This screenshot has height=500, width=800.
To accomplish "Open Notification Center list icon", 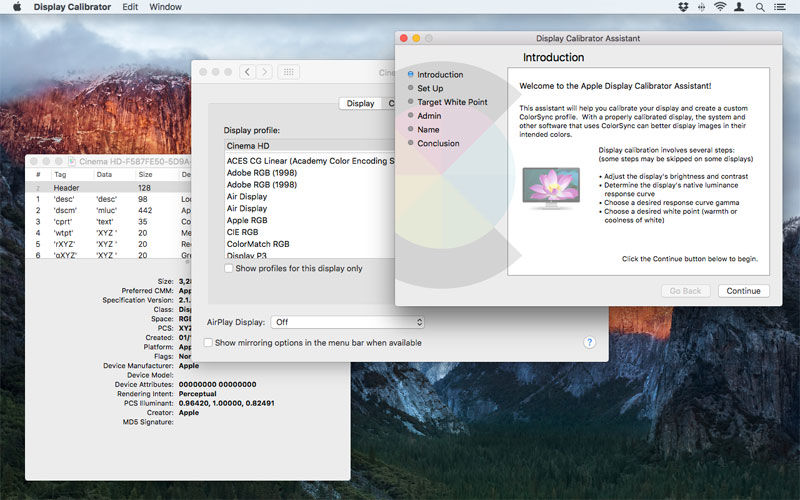I will point(780,7).
